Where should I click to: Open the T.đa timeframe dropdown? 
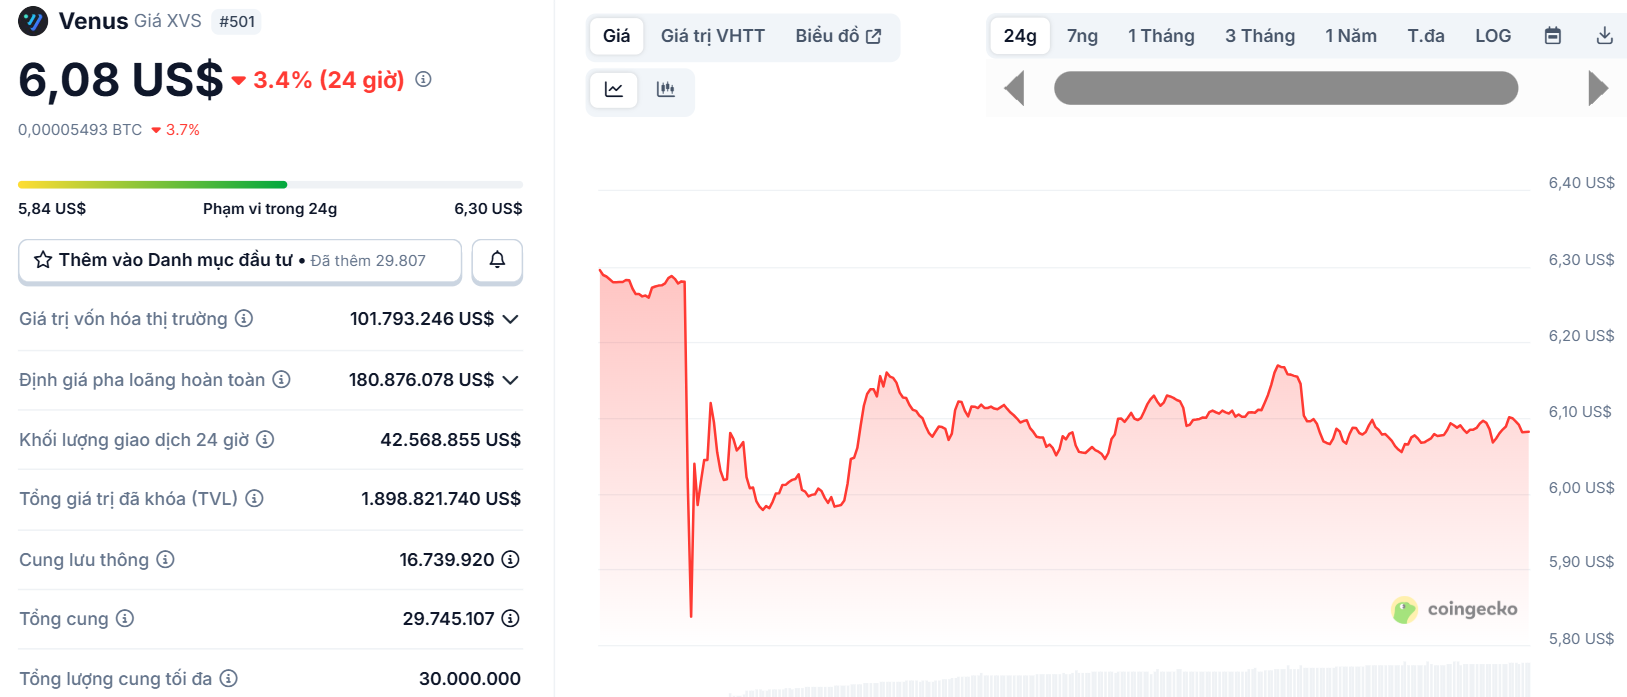click(x=1425, y=34)
